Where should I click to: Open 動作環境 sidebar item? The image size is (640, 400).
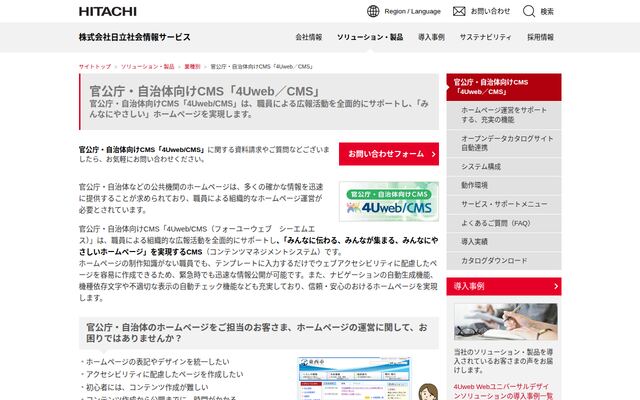[x=504, y=185]
